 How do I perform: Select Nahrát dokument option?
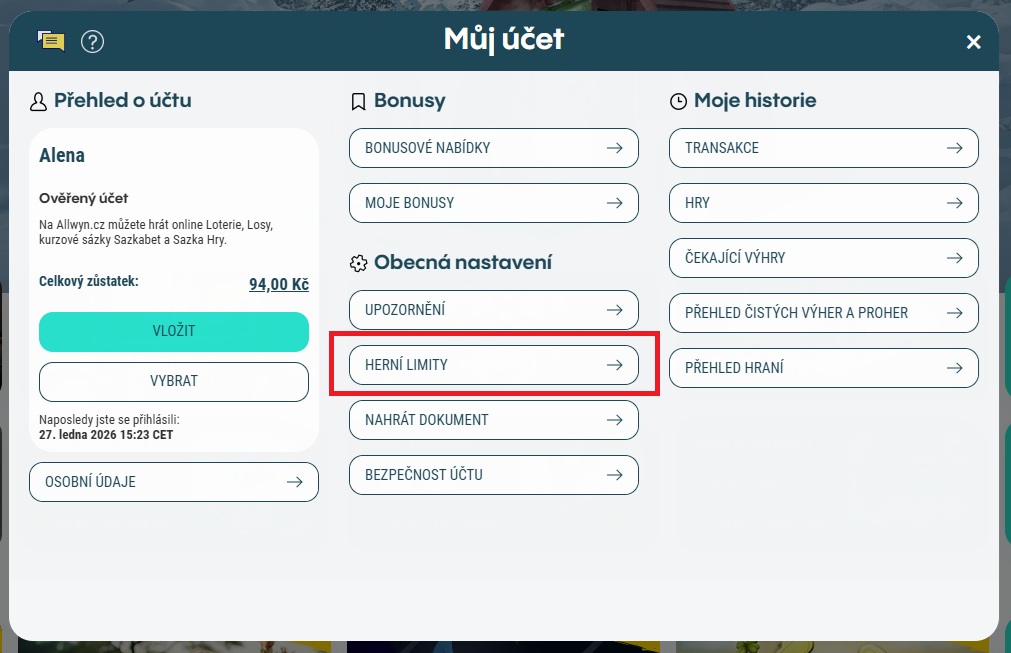coord(493,420)
